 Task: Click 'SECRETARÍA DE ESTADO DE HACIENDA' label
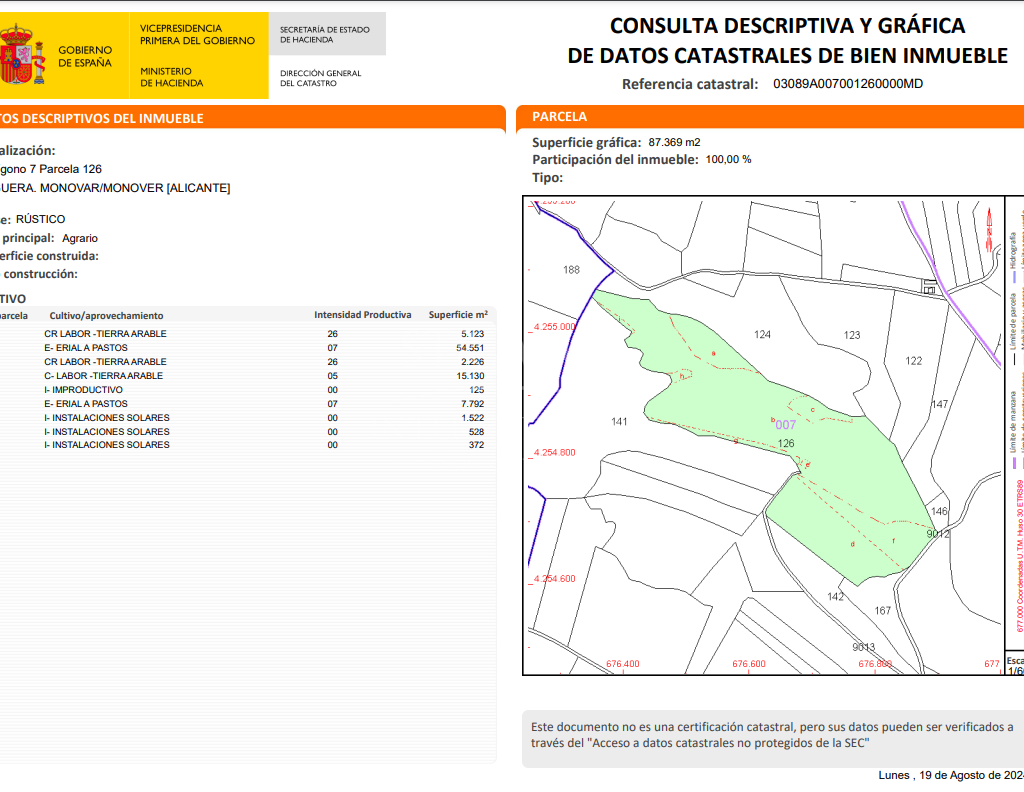pyautogui.click(x=325, y=35)
